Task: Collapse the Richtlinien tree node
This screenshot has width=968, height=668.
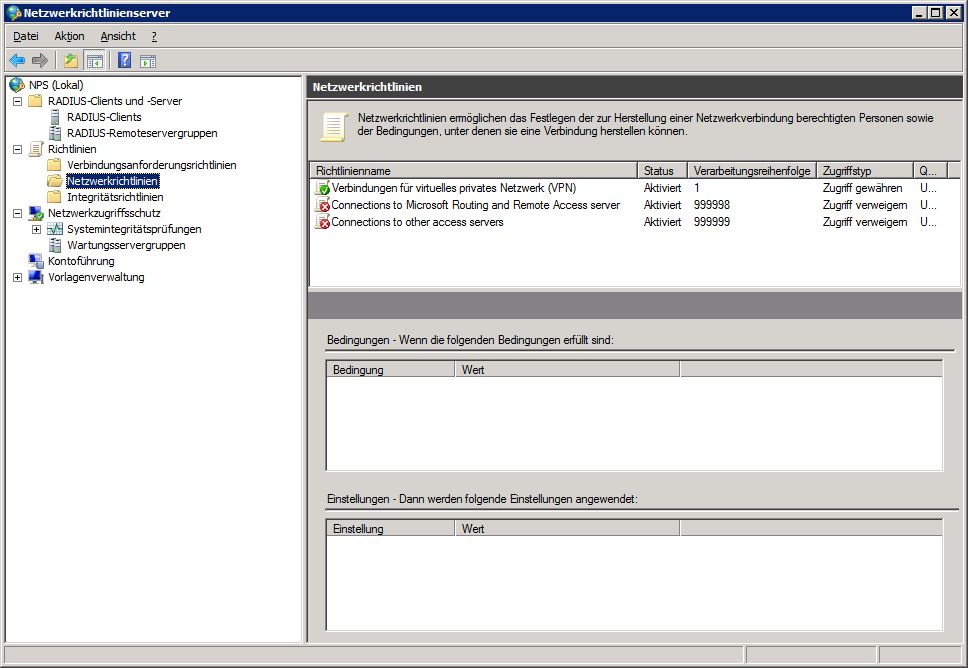Action: coord(17,149)
